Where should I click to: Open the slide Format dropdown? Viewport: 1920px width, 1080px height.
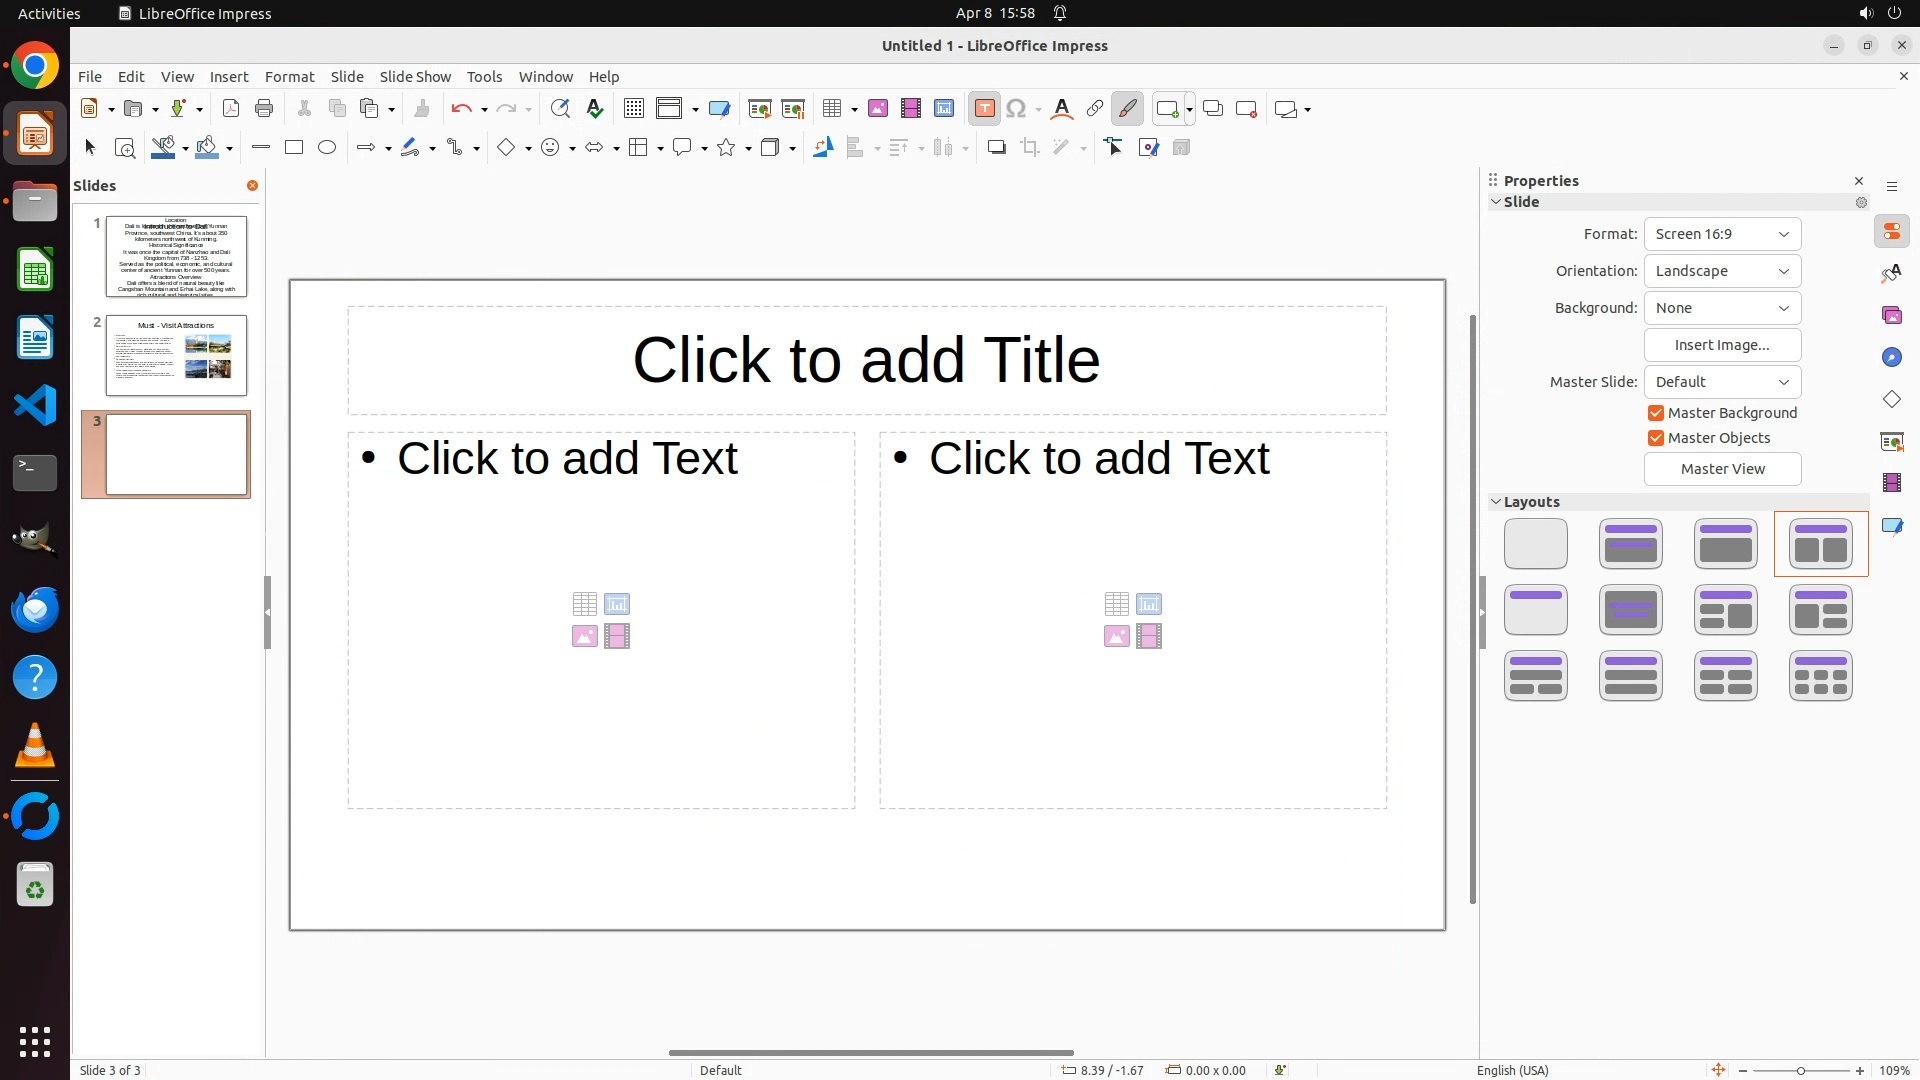tap(1722, 234)
